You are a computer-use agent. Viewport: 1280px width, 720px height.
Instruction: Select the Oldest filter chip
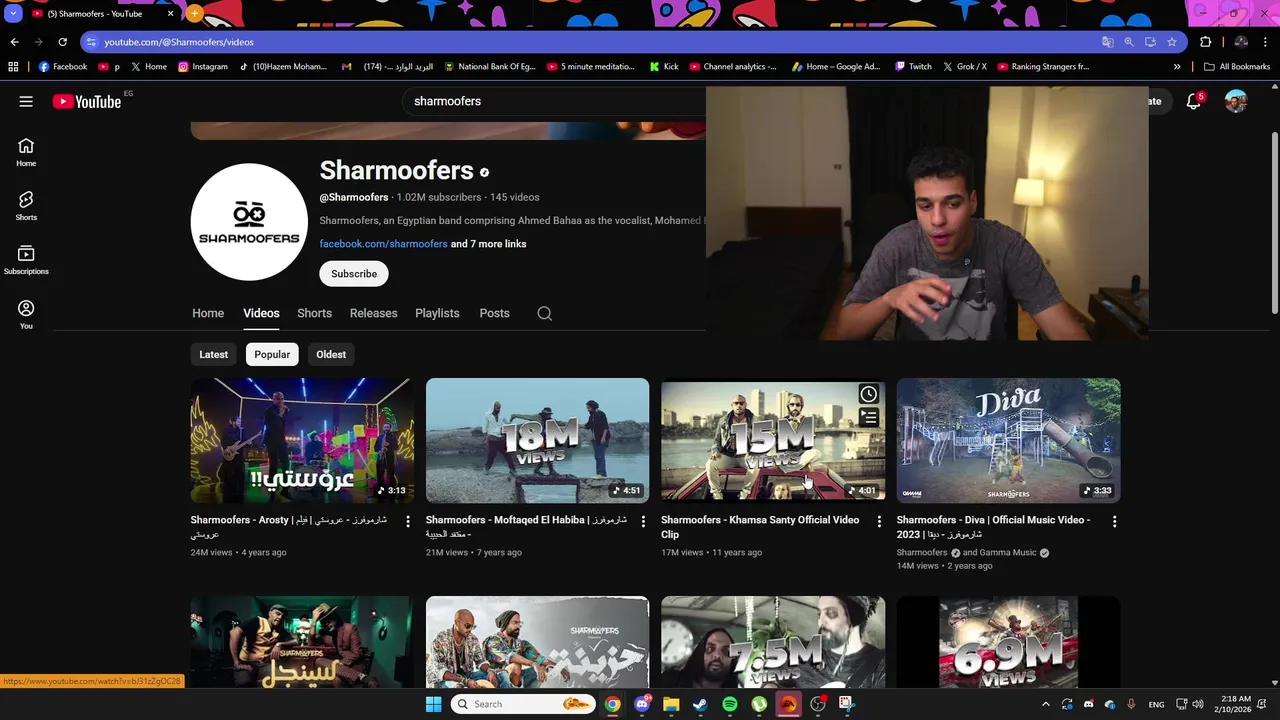[331, 354]
